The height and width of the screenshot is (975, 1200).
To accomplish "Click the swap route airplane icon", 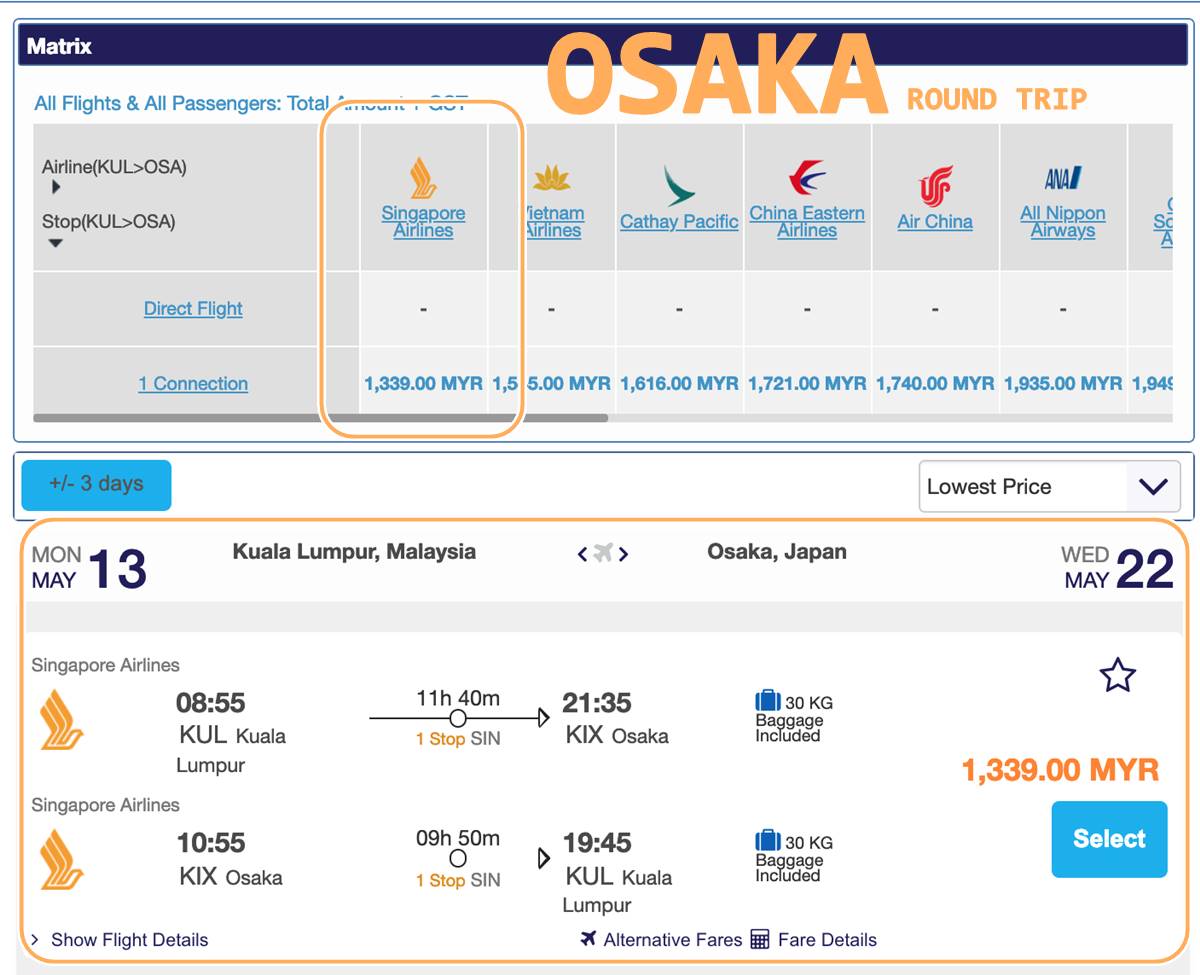I will tap(602, 553).
